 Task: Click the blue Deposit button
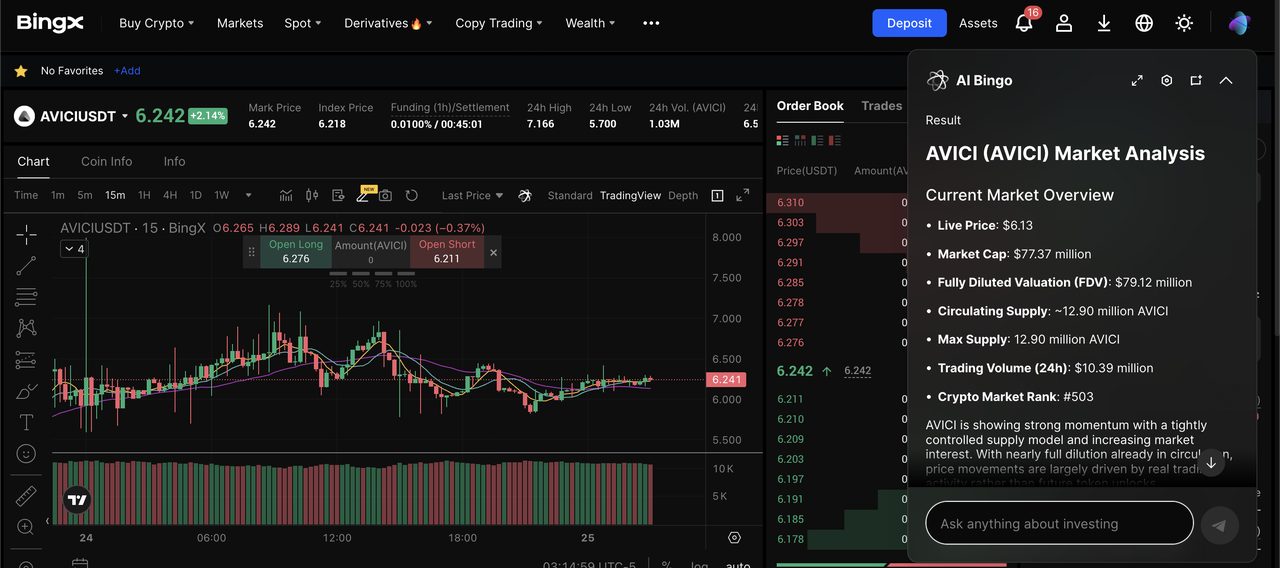pos(909,23)
